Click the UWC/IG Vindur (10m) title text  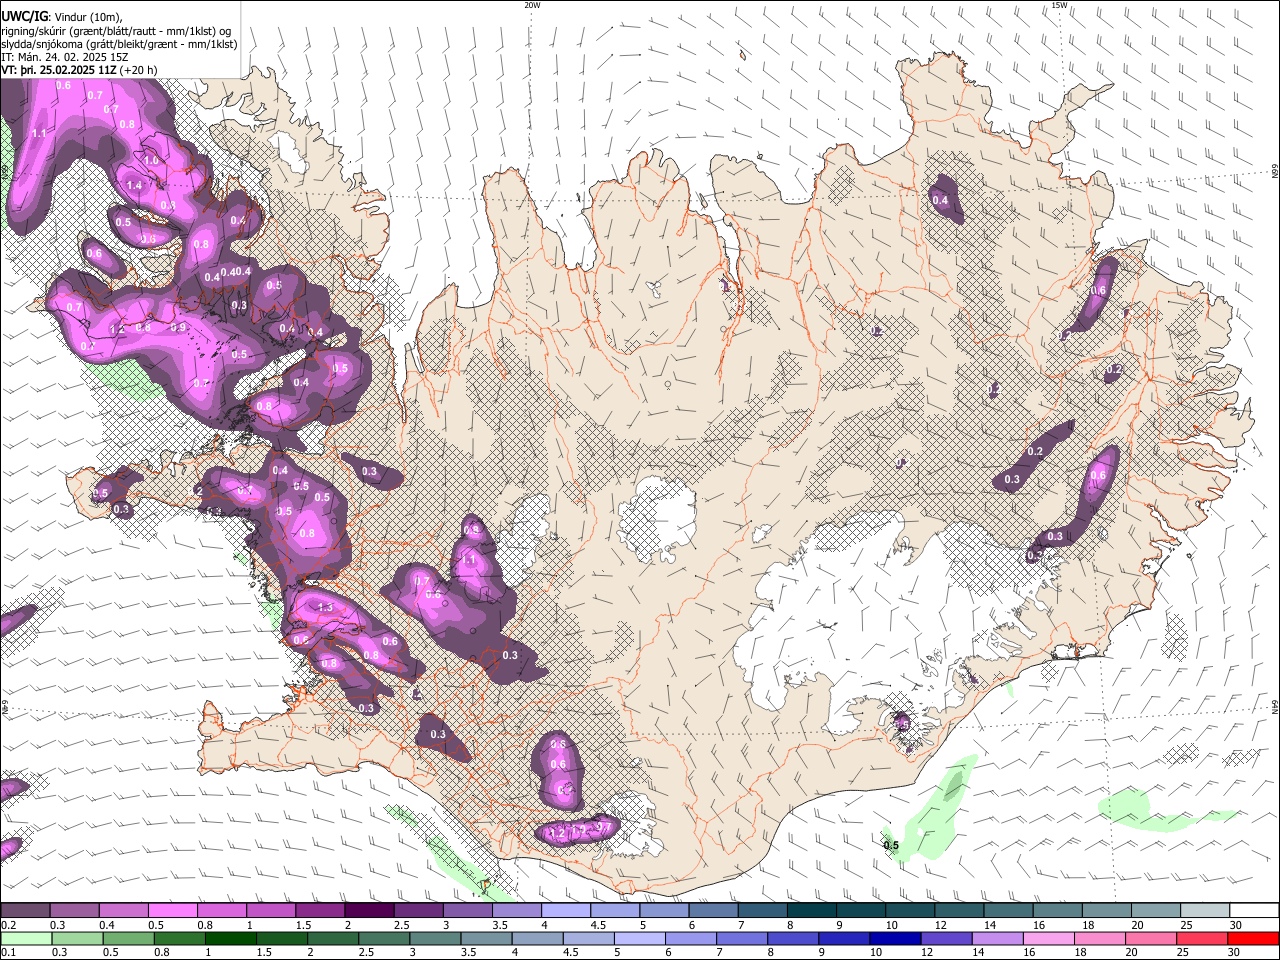[61, 16]
